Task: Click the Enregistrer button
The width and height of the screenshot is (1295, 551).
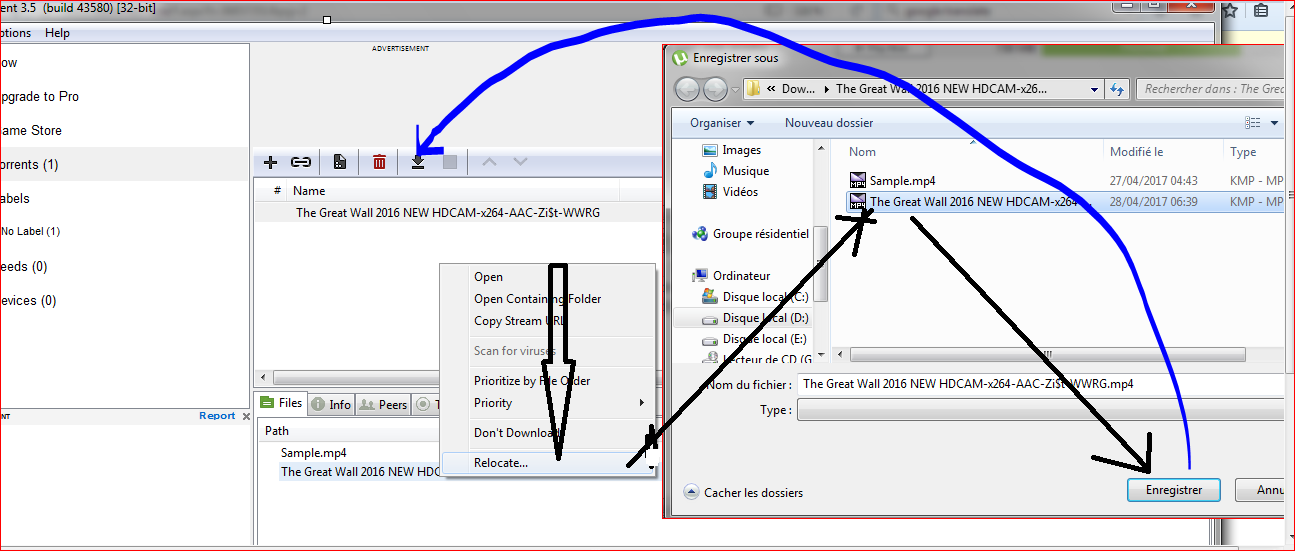Action: [x=1173, y=490]
